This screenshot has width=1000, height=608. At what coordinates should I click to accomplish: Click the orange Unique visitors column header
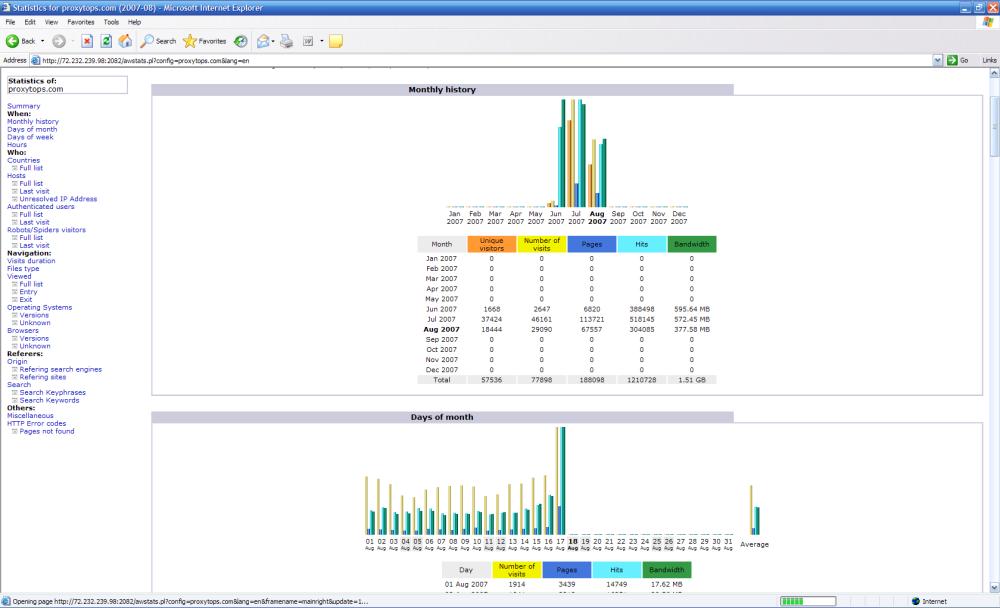(491, 244)
